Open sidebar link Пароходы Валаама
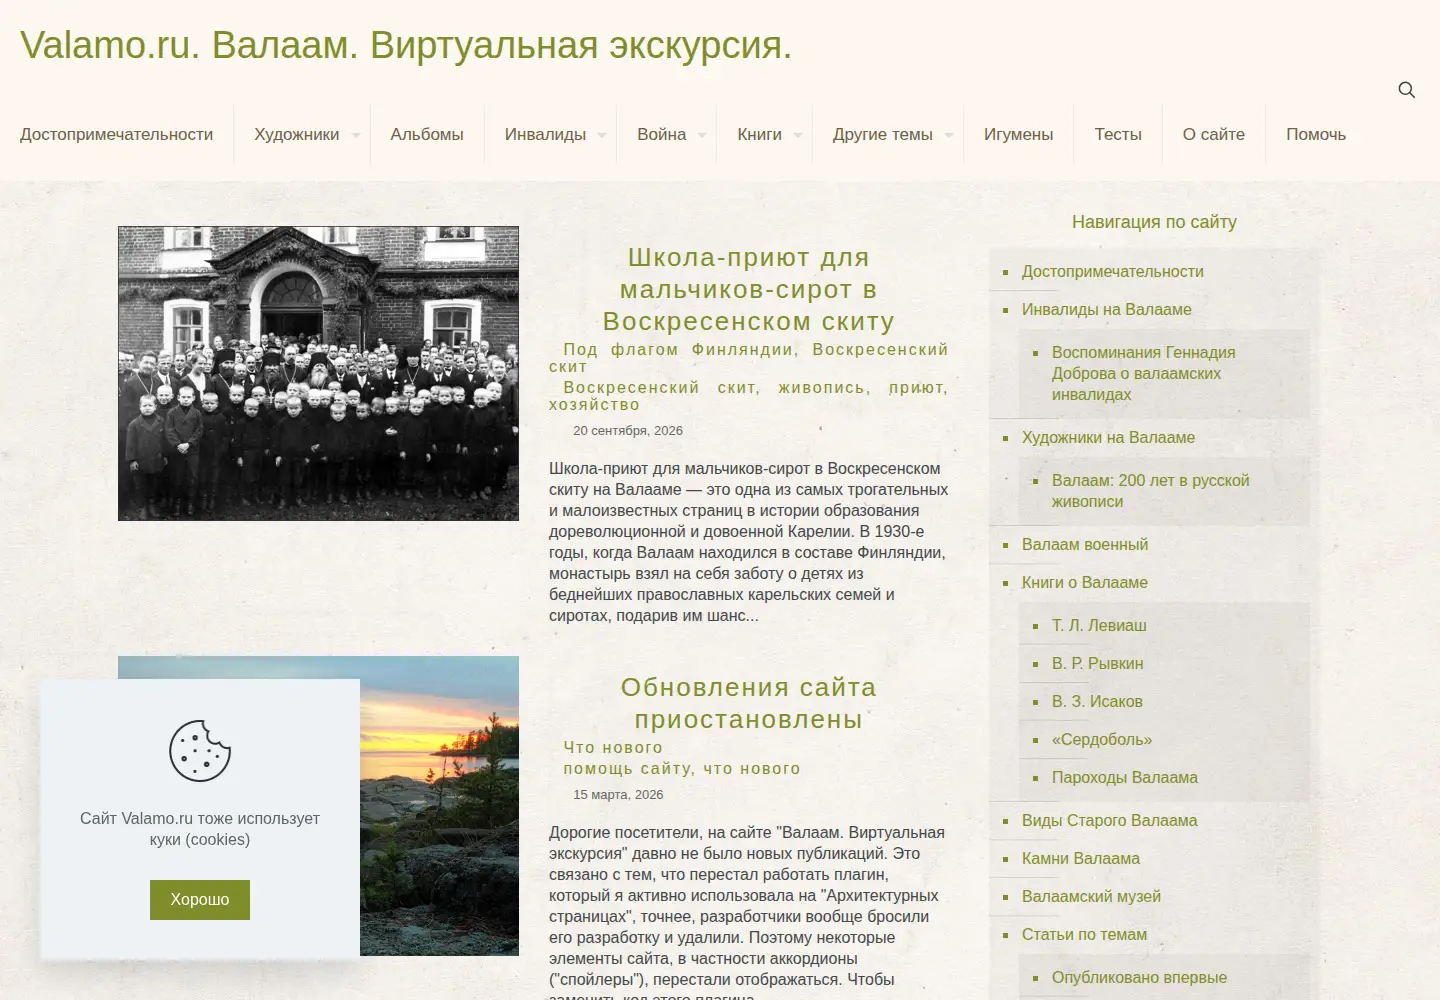The height and width of the screenshot is (1000, 1440). click(1124, 777)
